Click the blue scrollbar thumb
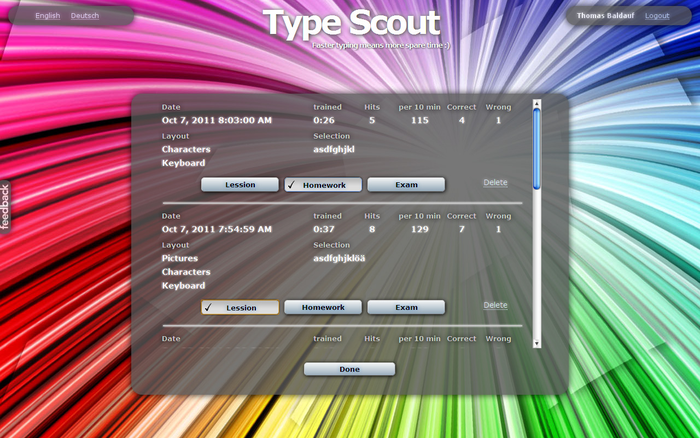This screenshot has width=700, height=438. coord(537,145)
